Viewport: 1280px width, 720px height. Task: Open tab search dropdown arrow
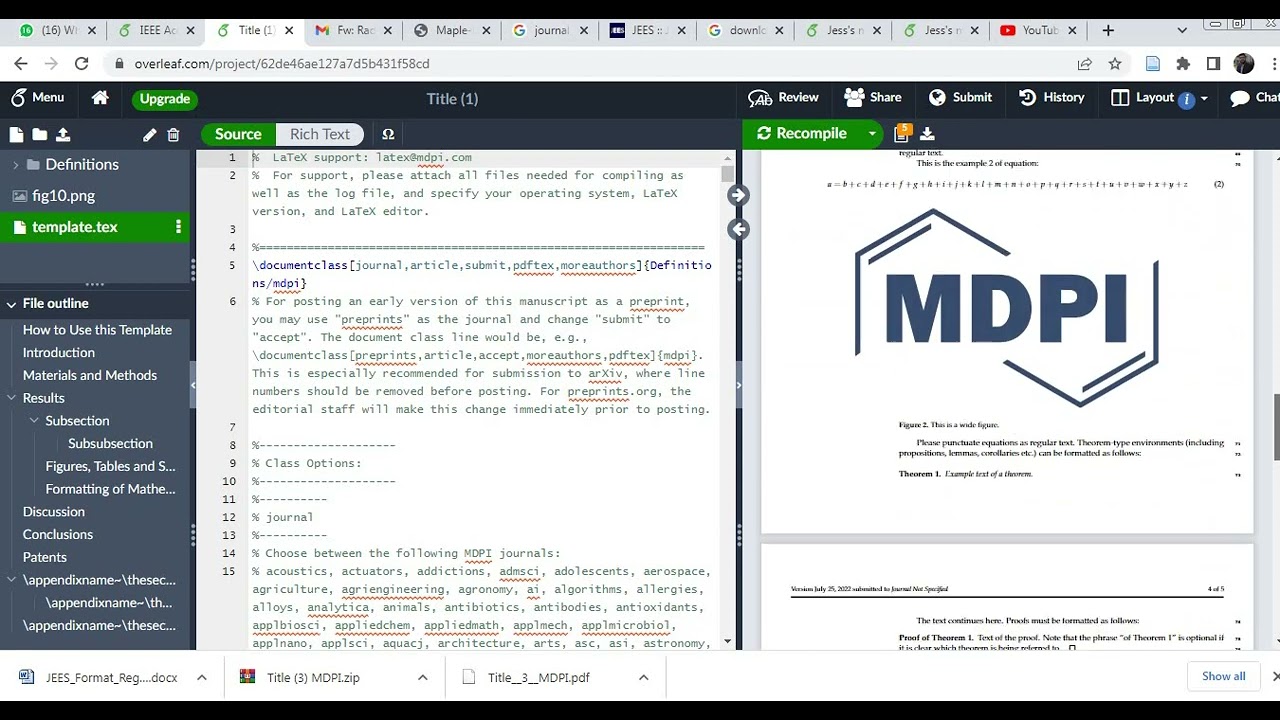coord(1182,30)
